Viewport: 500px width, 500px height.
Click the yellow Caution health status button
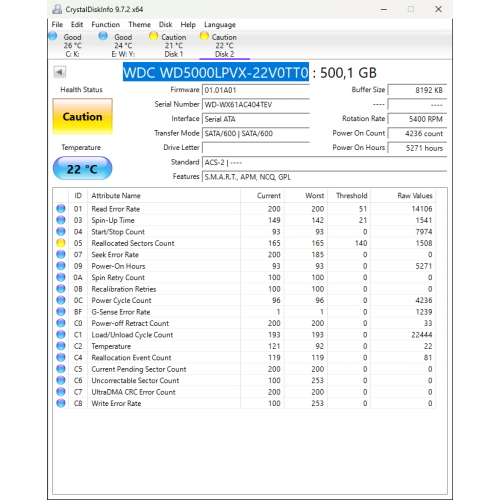82,116
